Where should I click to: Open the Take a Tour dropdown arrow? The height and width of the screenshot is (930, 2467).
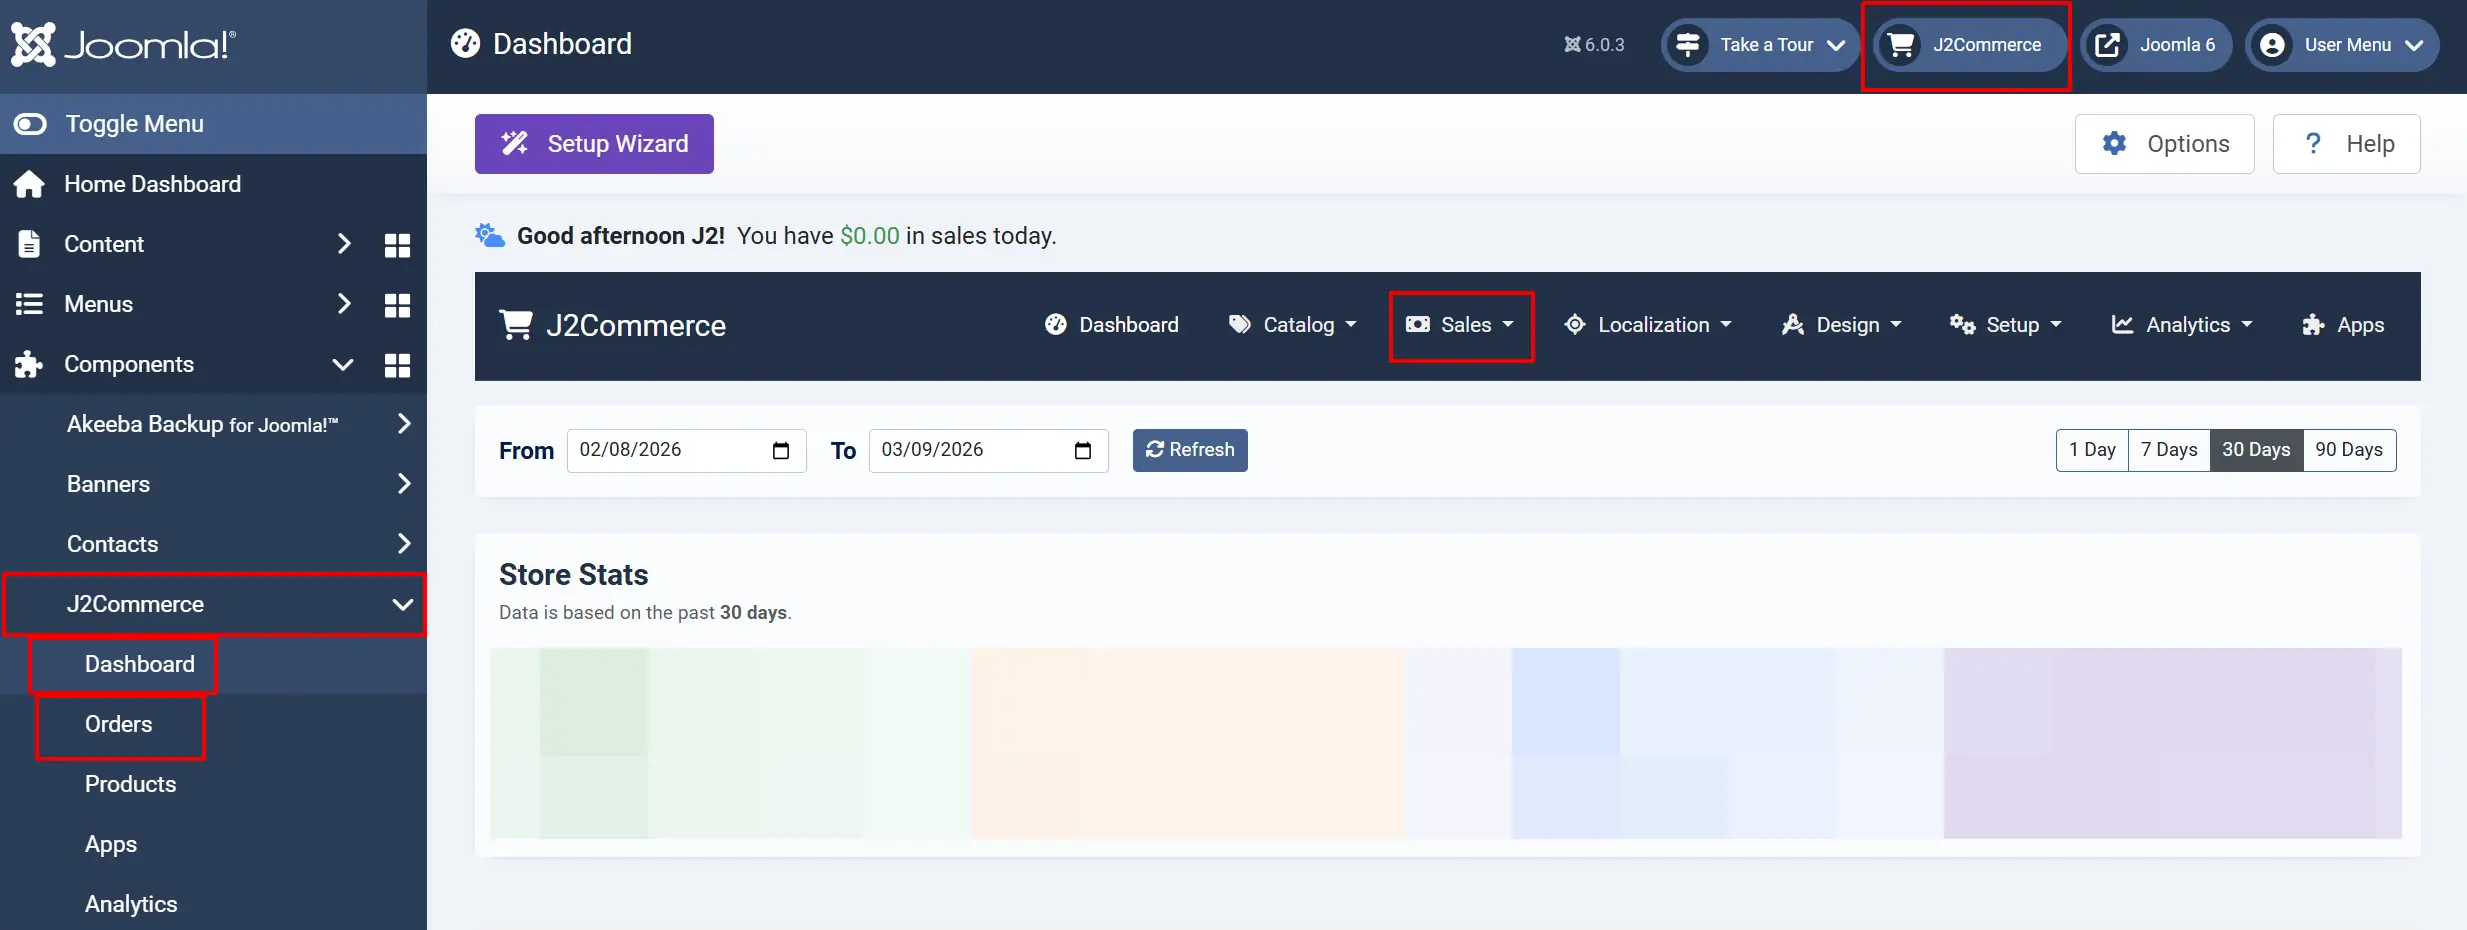point(1836,45)
